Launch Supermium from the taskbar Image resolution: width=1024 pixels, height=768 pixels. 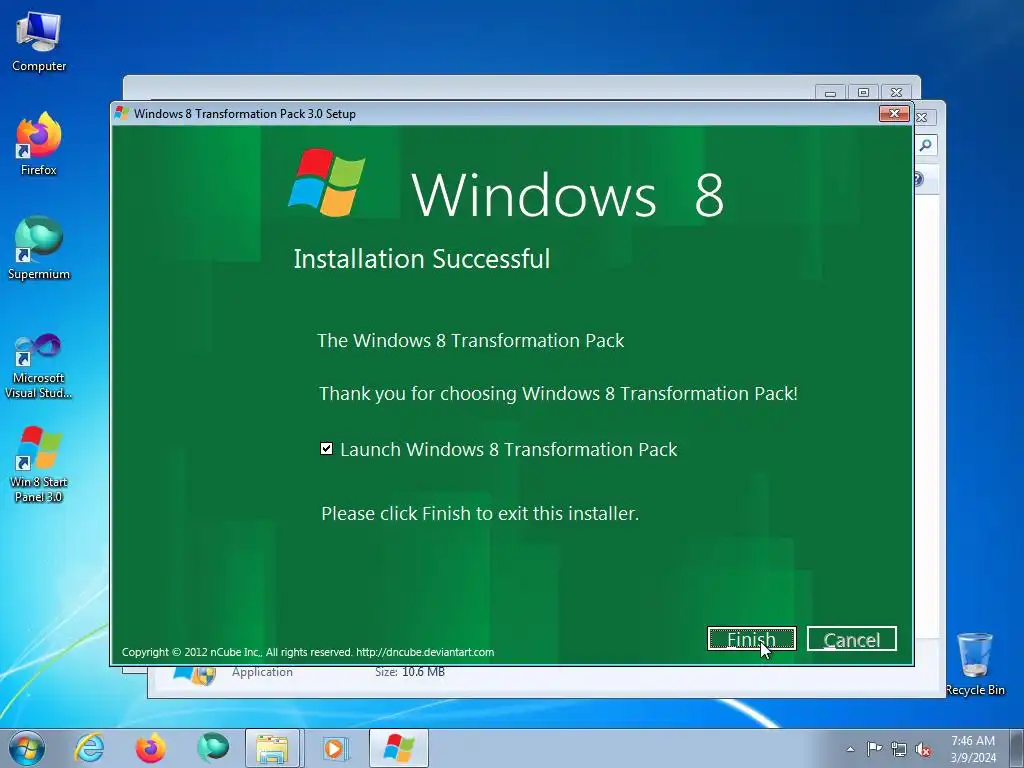tap(212, 748)
